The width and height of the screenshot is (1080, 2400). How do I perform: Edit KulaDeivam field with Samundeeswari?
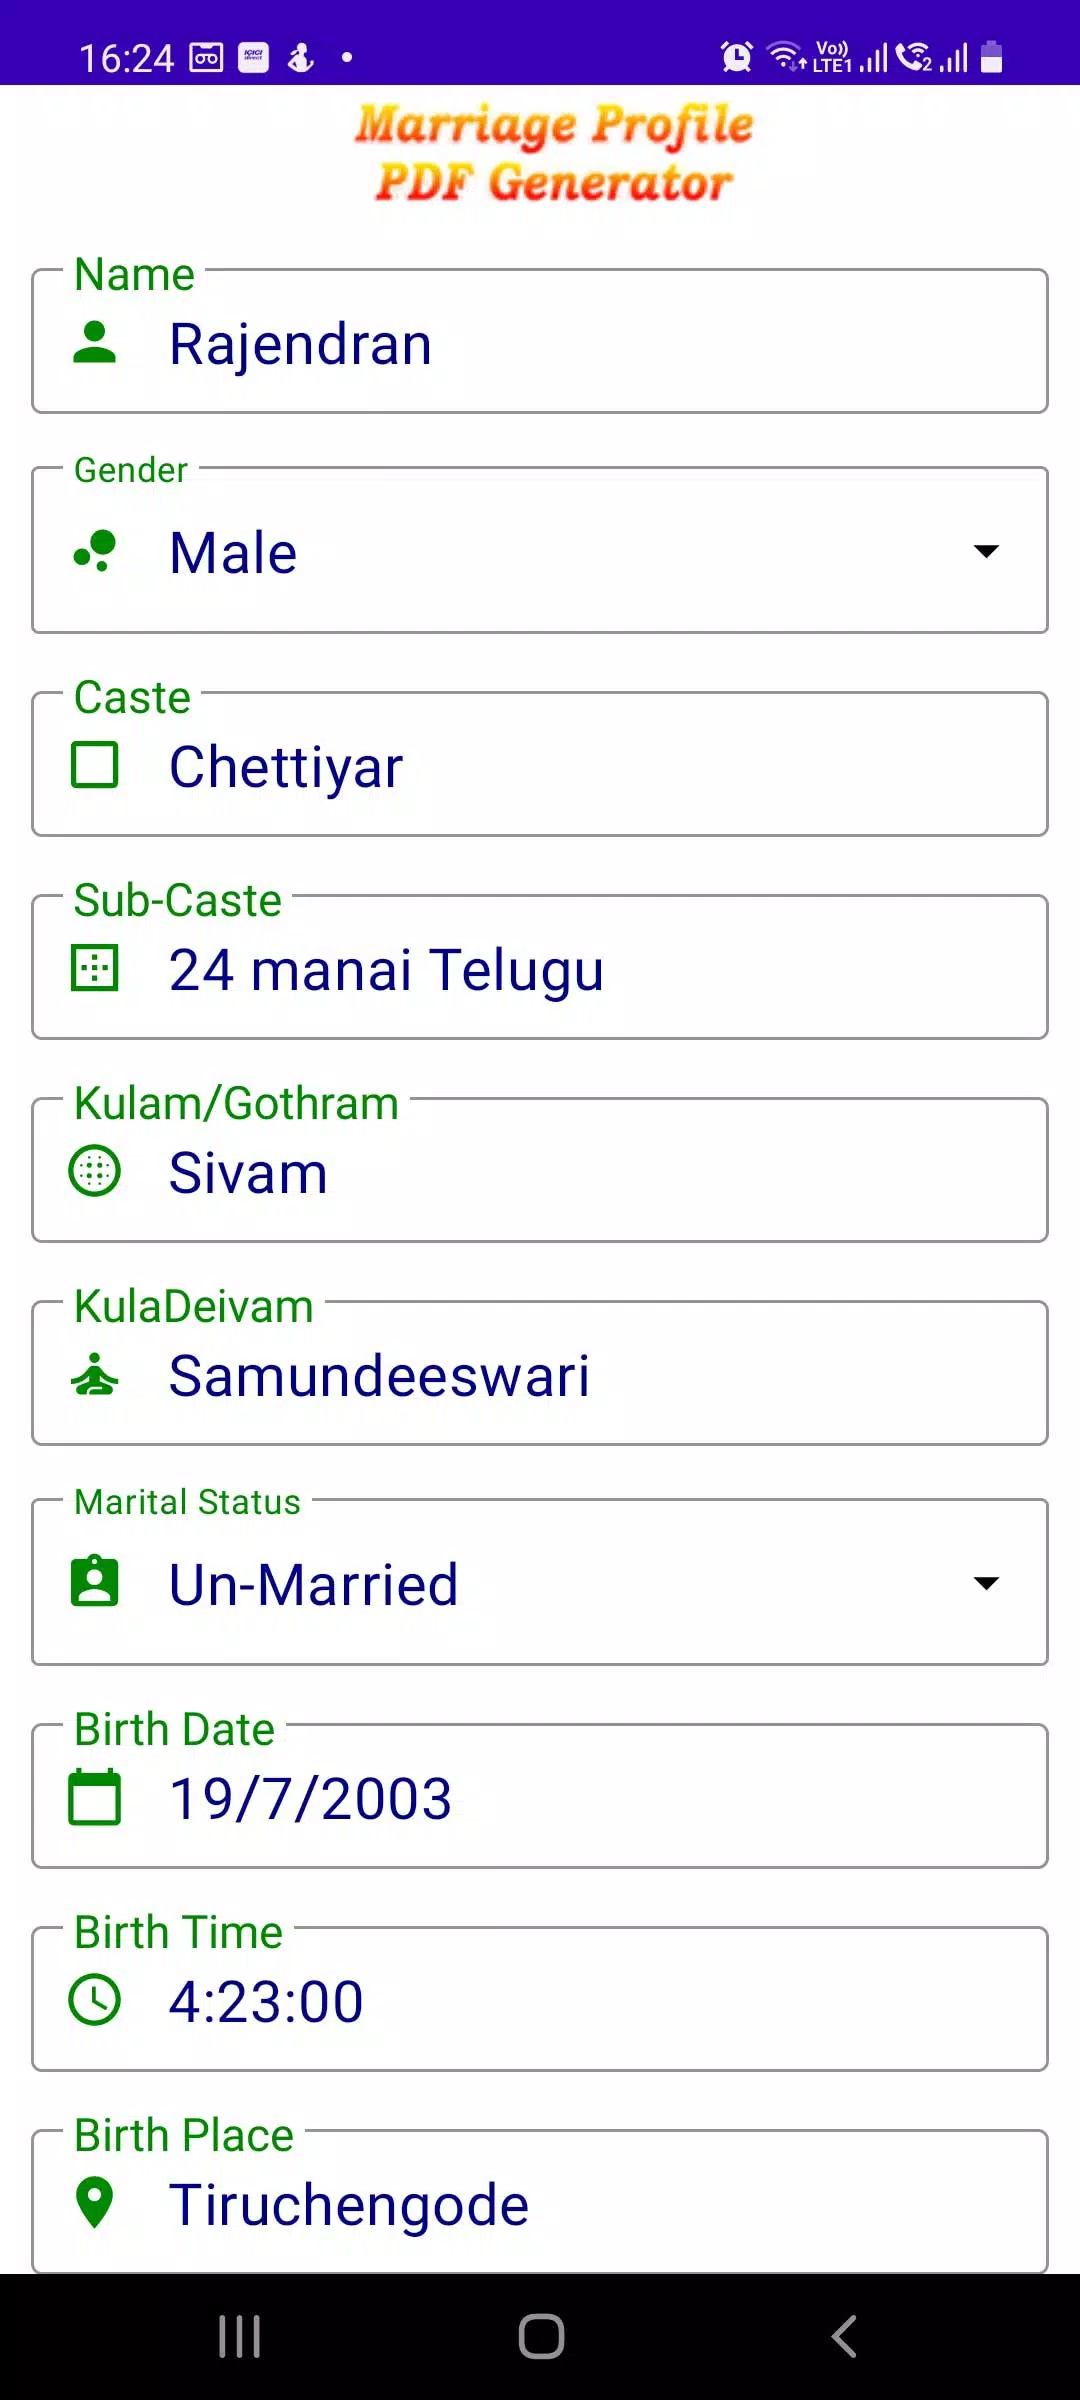point(600,1376)
